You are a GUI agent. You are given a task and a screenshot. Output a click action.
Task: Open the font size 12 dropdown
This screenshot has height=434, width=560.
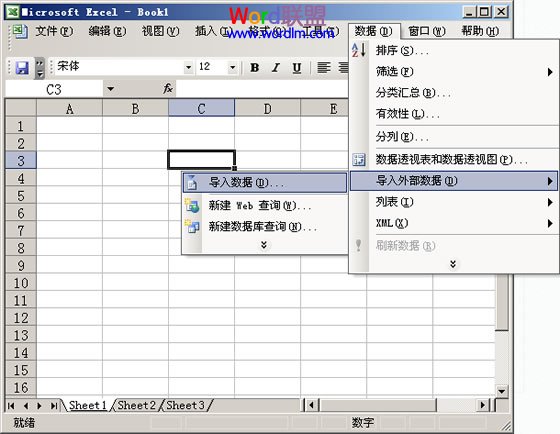(x=232, y=67)
